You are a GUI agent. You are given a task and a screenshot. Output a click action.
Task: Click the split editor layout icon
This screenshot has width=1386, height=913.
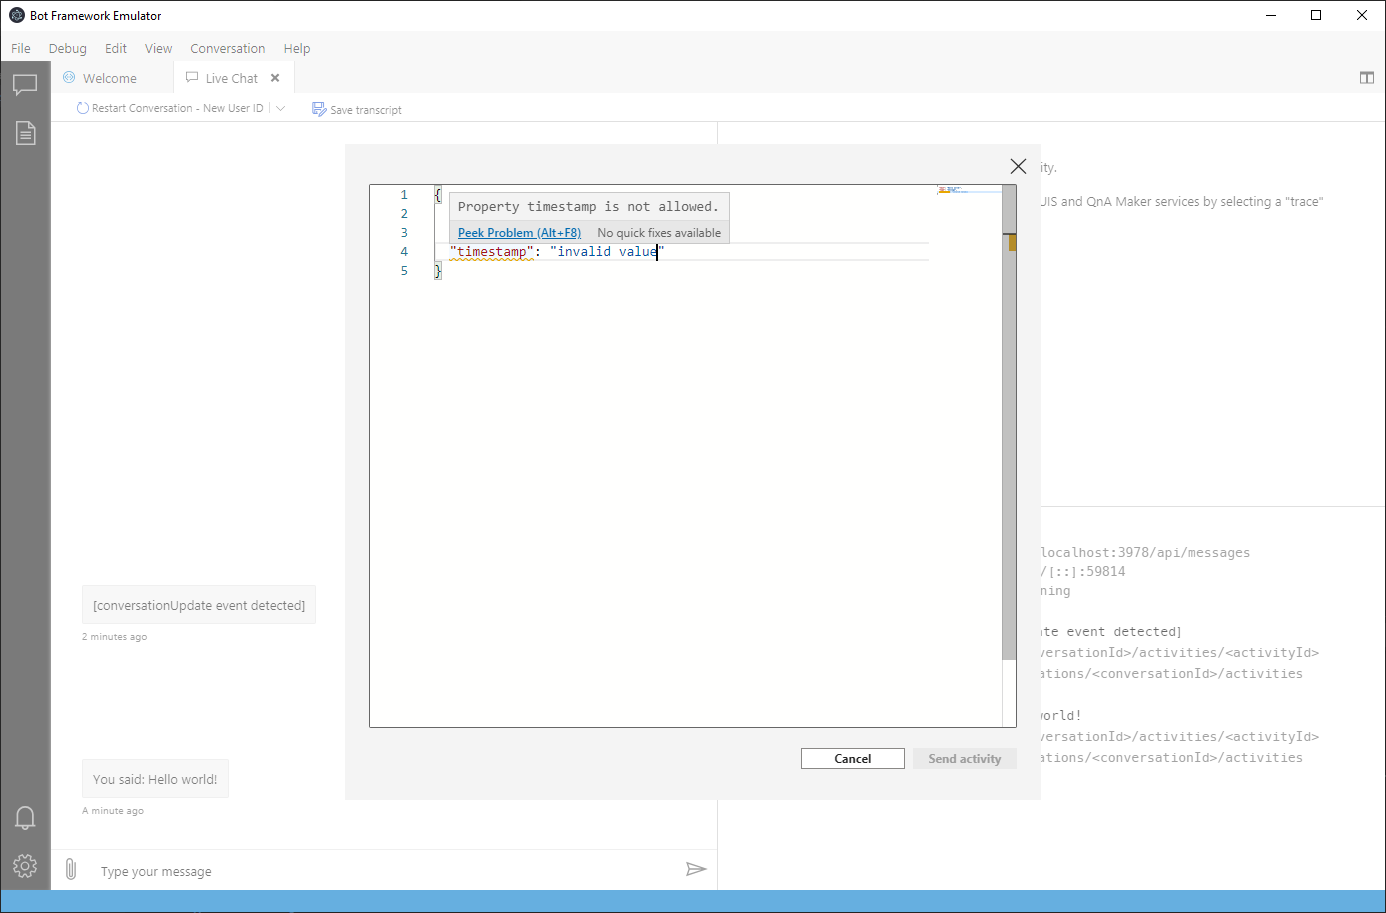pos(1367,78)
